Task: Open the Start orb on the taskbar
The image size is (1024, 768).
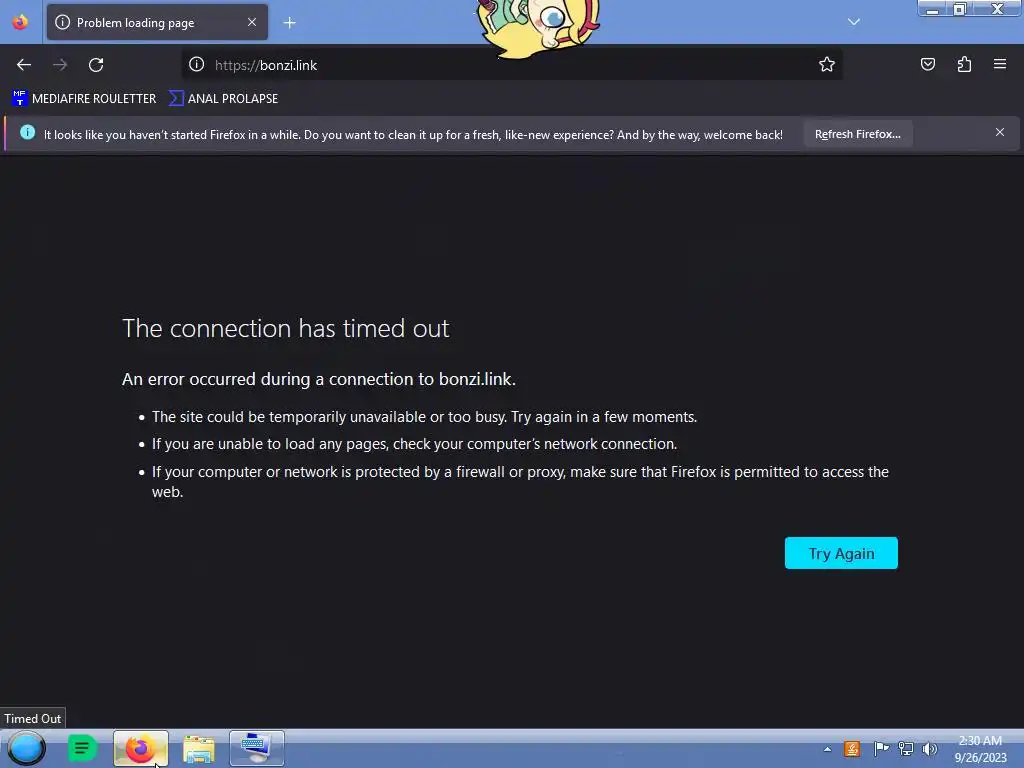Action: click(26, 748)
